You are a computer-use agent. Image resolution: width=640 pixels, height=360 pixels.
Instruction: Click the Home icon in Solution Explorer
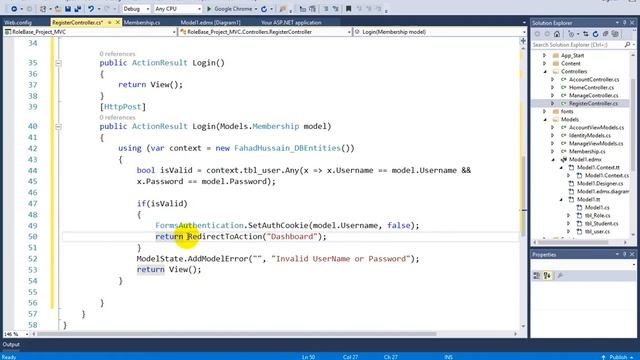[557, 34]
